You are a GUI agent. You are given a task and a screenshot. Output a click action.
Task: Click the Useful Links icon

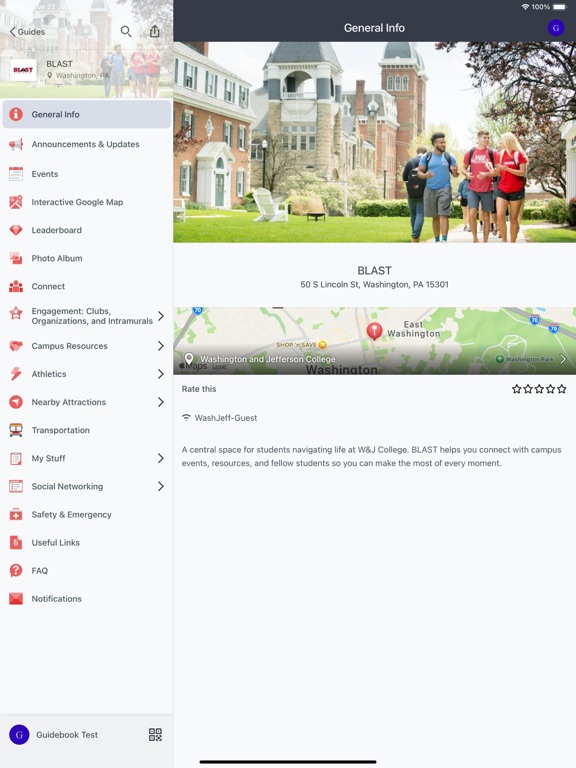tap(16, 543)
